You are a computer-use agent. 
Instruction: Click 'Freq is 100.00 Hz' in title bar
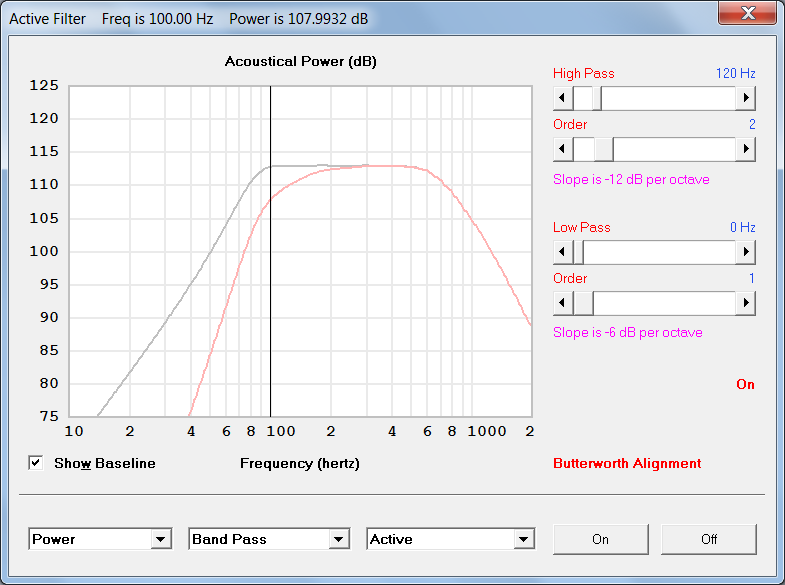[158, 19]
